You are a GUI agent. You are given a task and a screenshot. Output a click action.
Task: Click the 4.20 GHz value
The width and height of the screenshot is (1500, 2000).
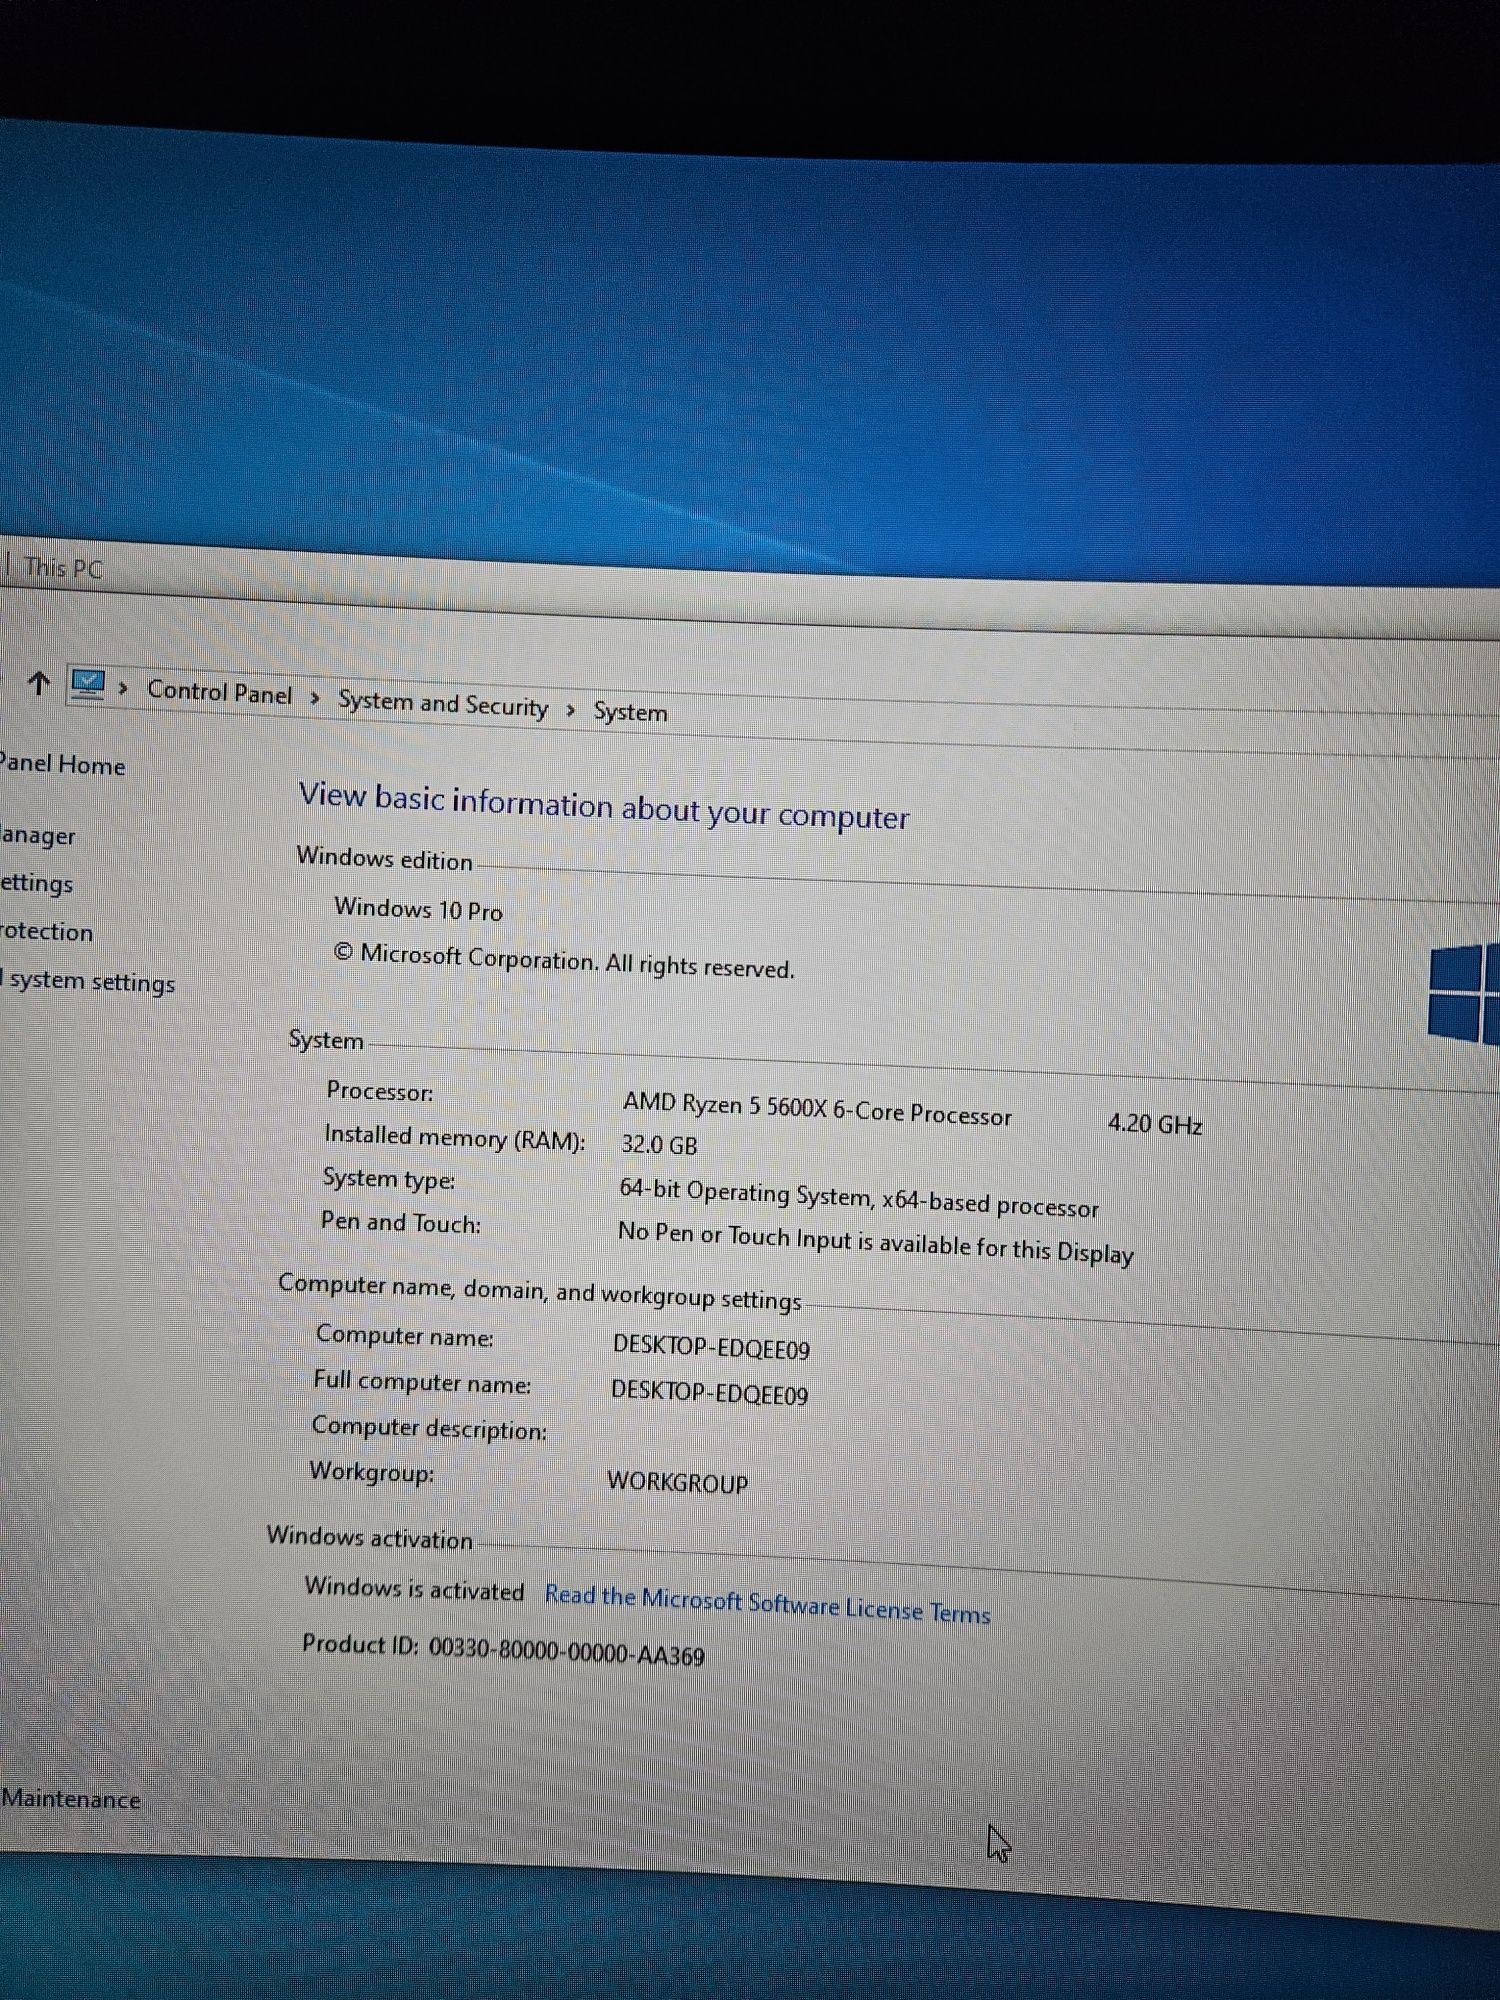click(x=1155, y=1124)
